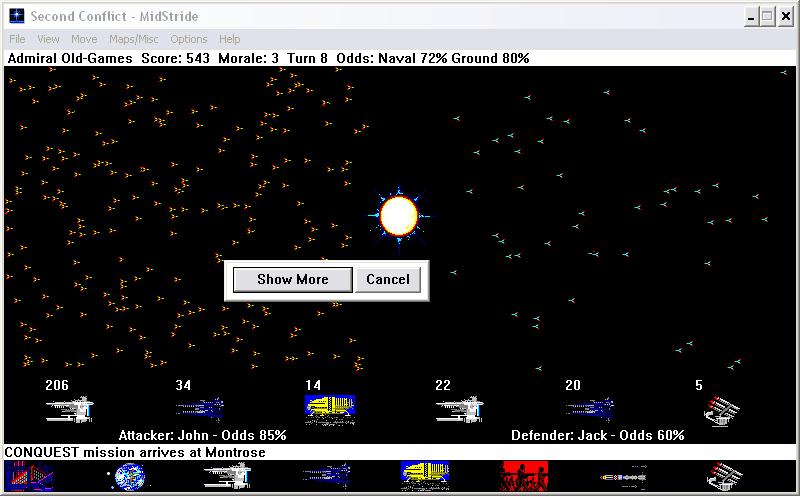Click the missile icon in bottom toolbar

(x=623, y=477)
